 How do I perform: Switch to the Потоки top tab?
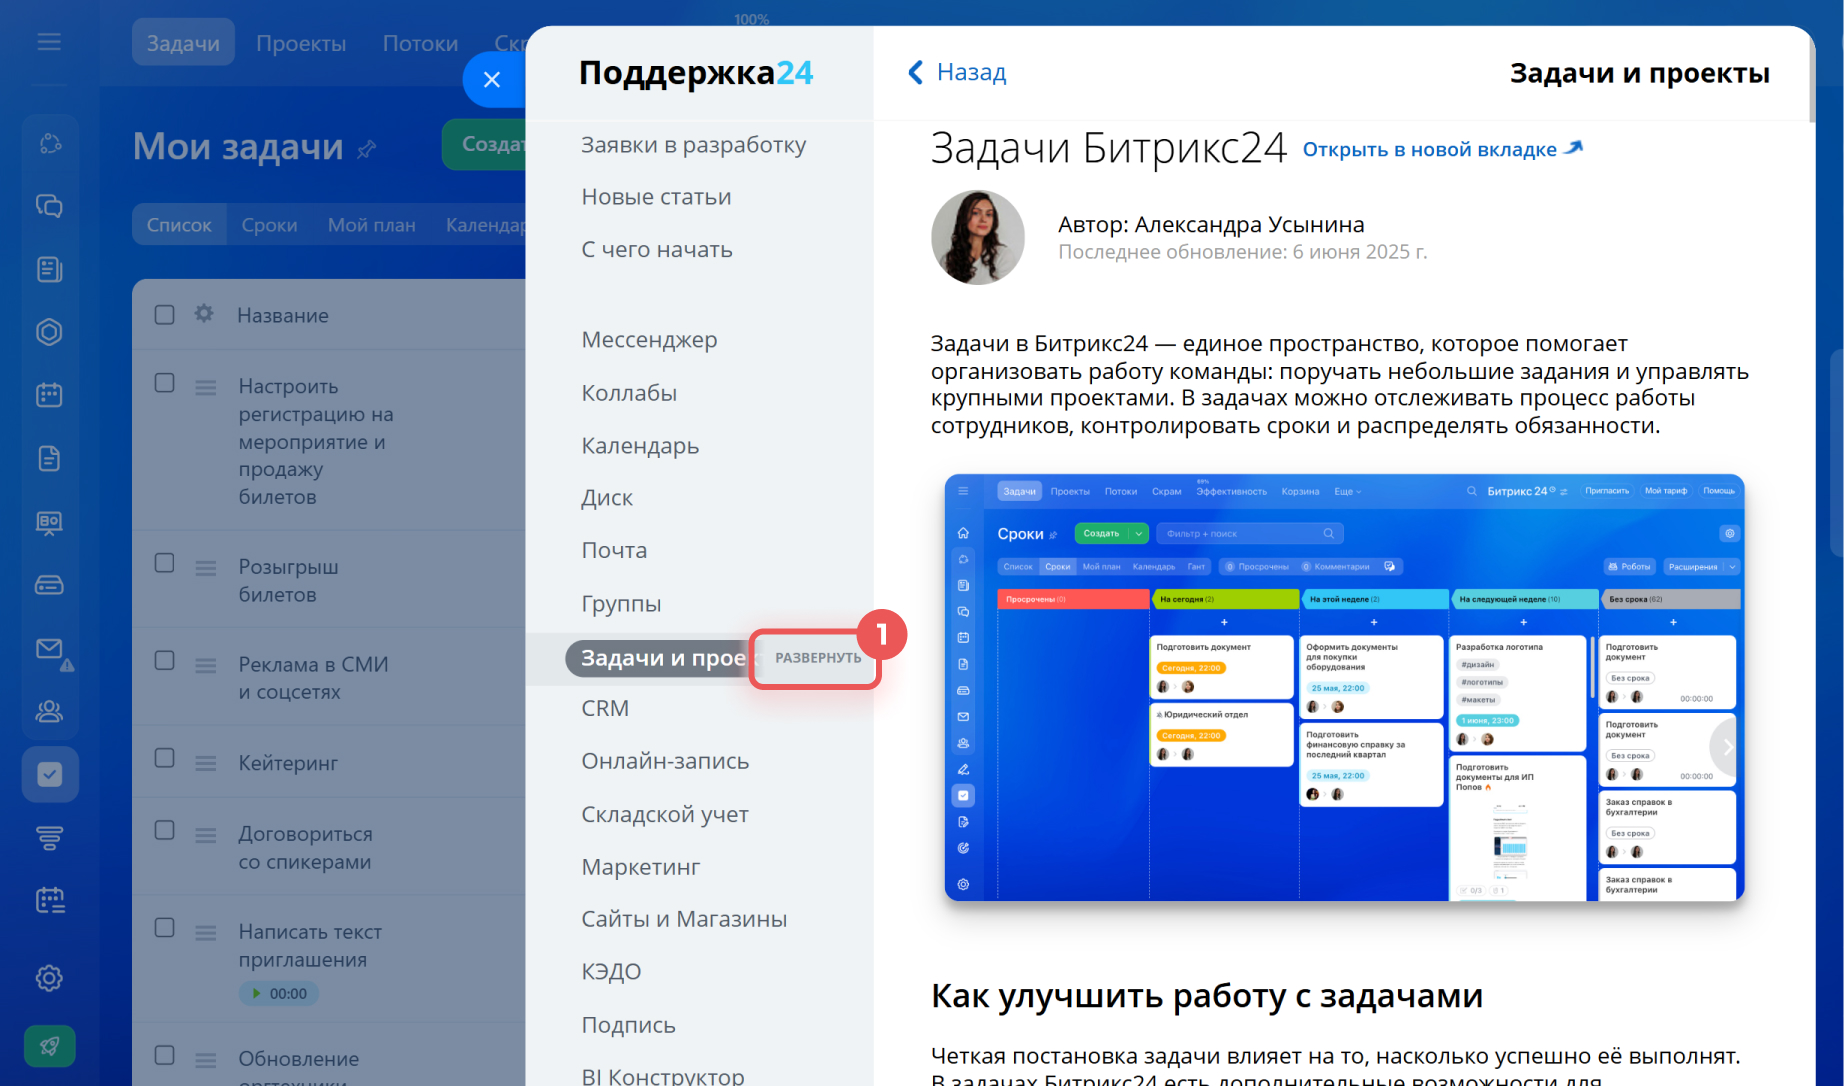coord(420,43)
